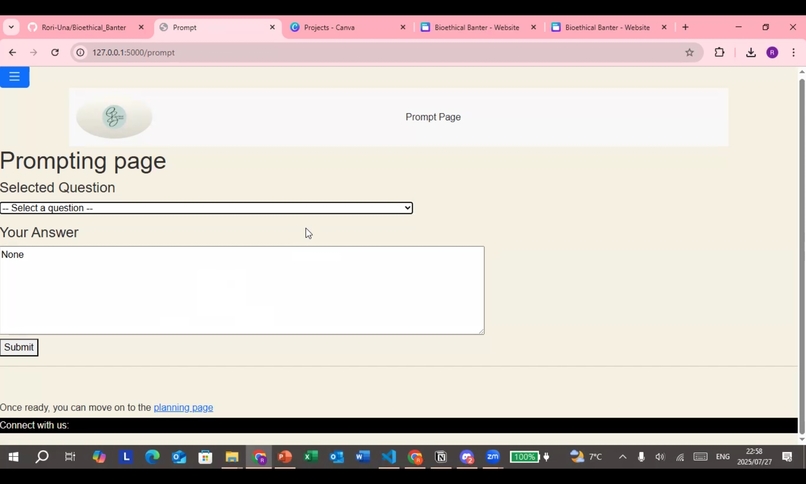Screen dimensions: 806x484
Task: Switch to the Rori-Una/Bioethical_Banter GitHub tab
Action: click(x=83, y=27)
